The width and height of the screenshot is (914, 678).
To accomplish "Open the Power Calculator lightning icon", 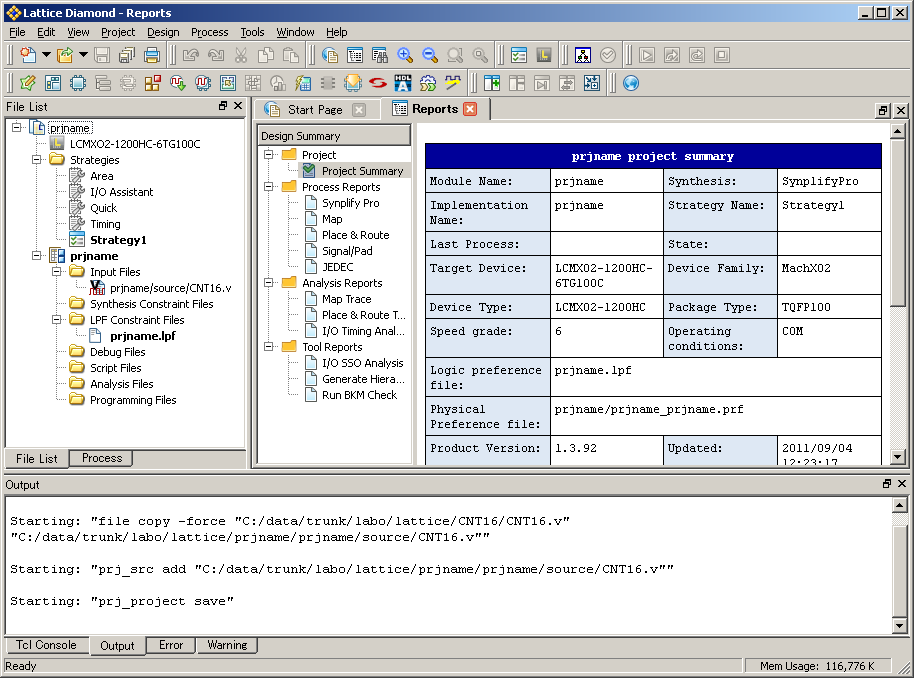I will pos(303,83).
